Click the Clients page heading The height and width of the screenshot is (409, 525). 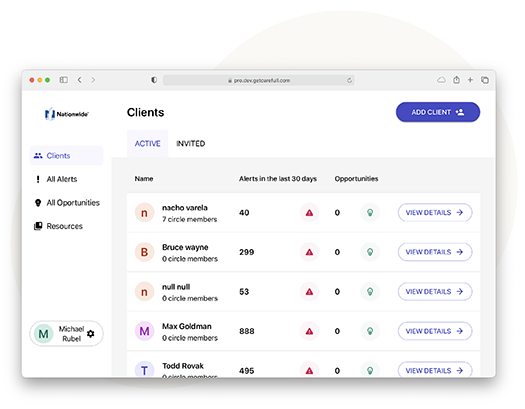(146, 112)
